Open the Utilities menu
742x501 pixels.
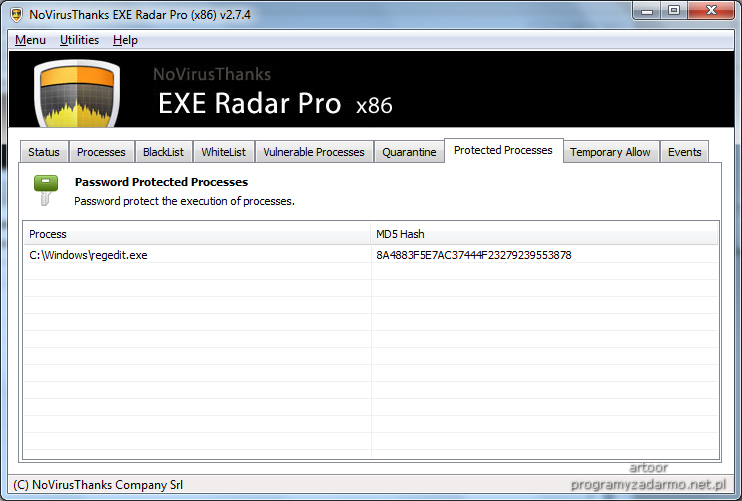point(79,40)
